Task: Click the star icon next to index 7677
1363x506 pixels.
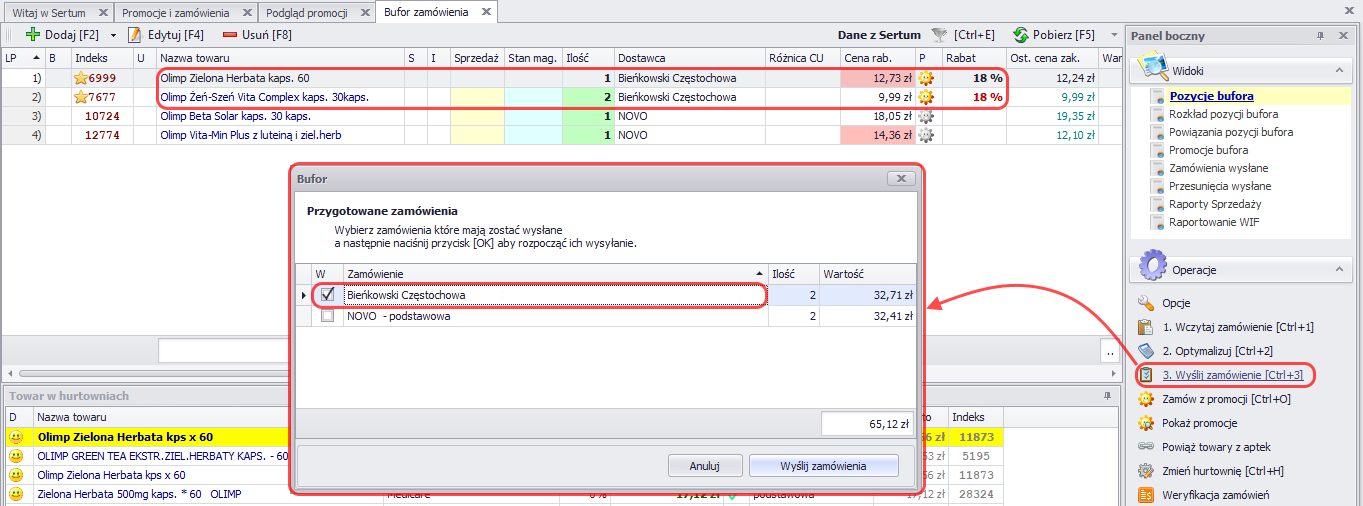Action: point(81,97)
